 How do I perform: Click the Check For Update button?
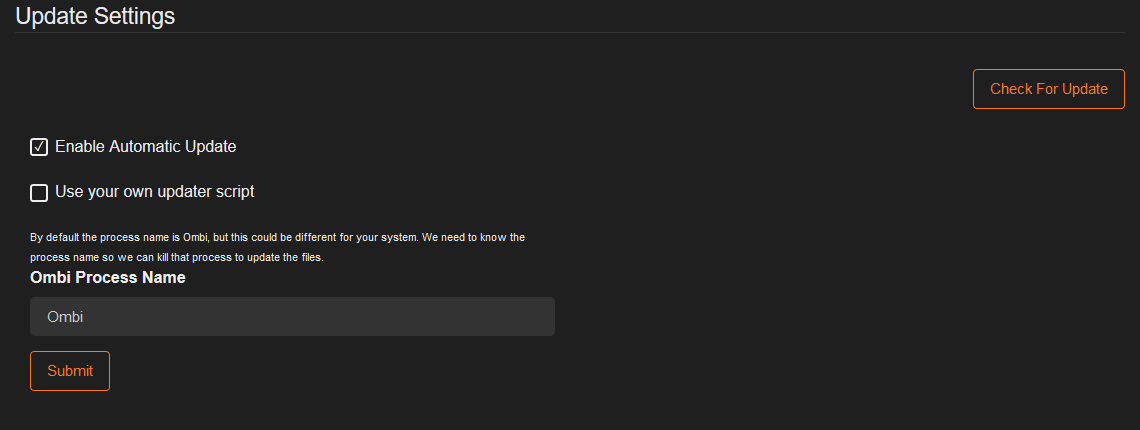coord(1048,89)
